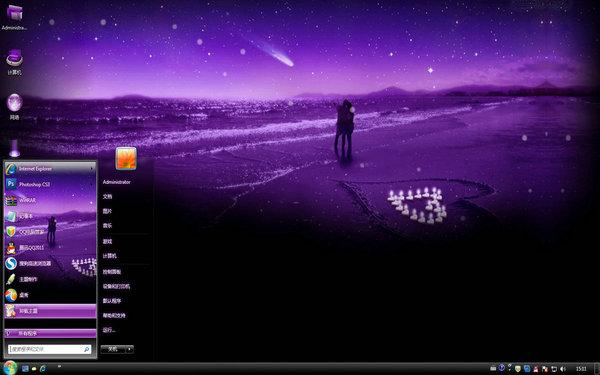Screen dimensions: 600x375
Task: Open 文档 (Documents) in Start menu
Action: (x=108, y=196)
